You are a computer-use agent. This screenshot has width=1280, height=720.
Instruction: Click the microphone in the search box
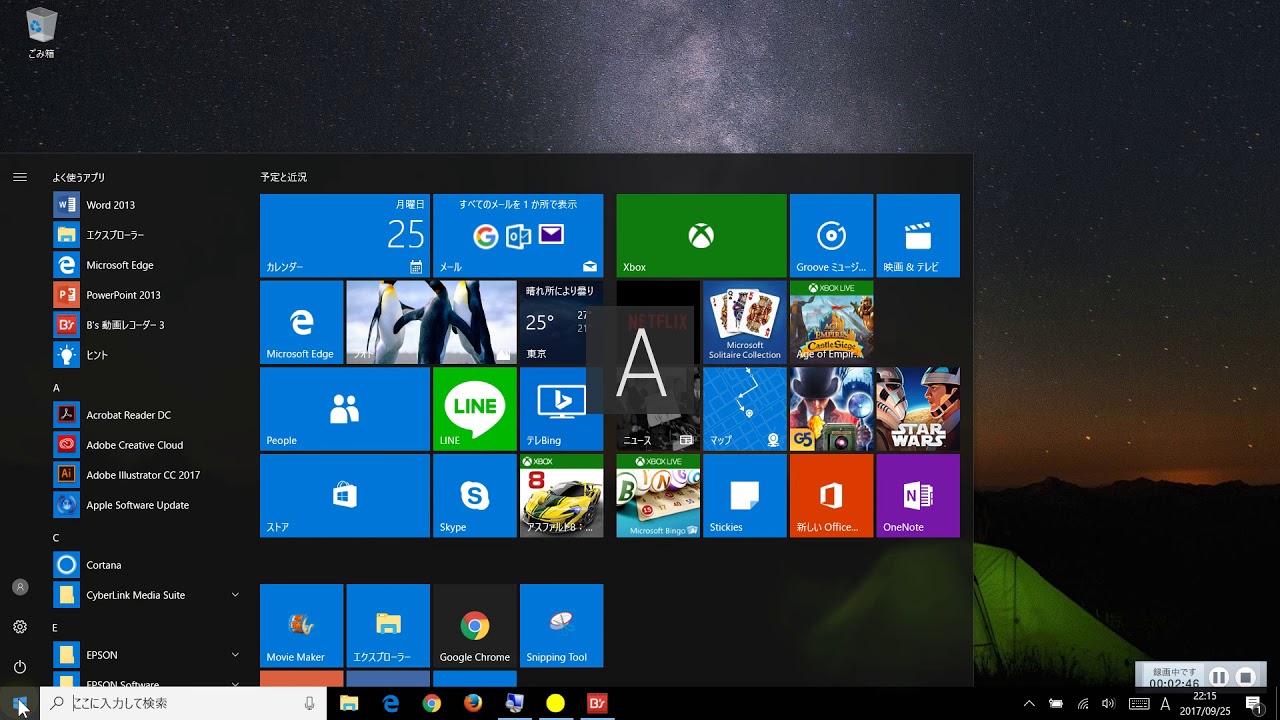[x=309, y=704]
